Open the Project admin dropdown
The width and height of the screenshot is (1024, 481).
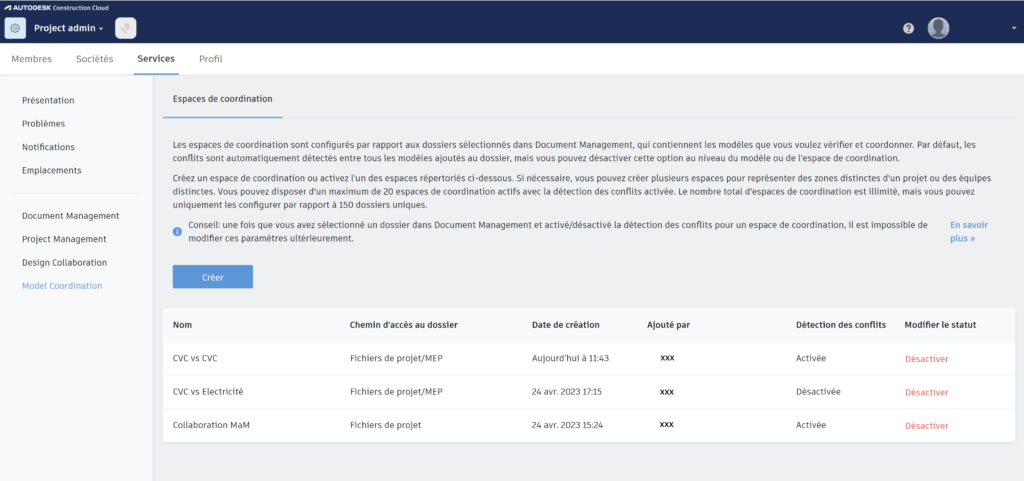click(69, 28)
